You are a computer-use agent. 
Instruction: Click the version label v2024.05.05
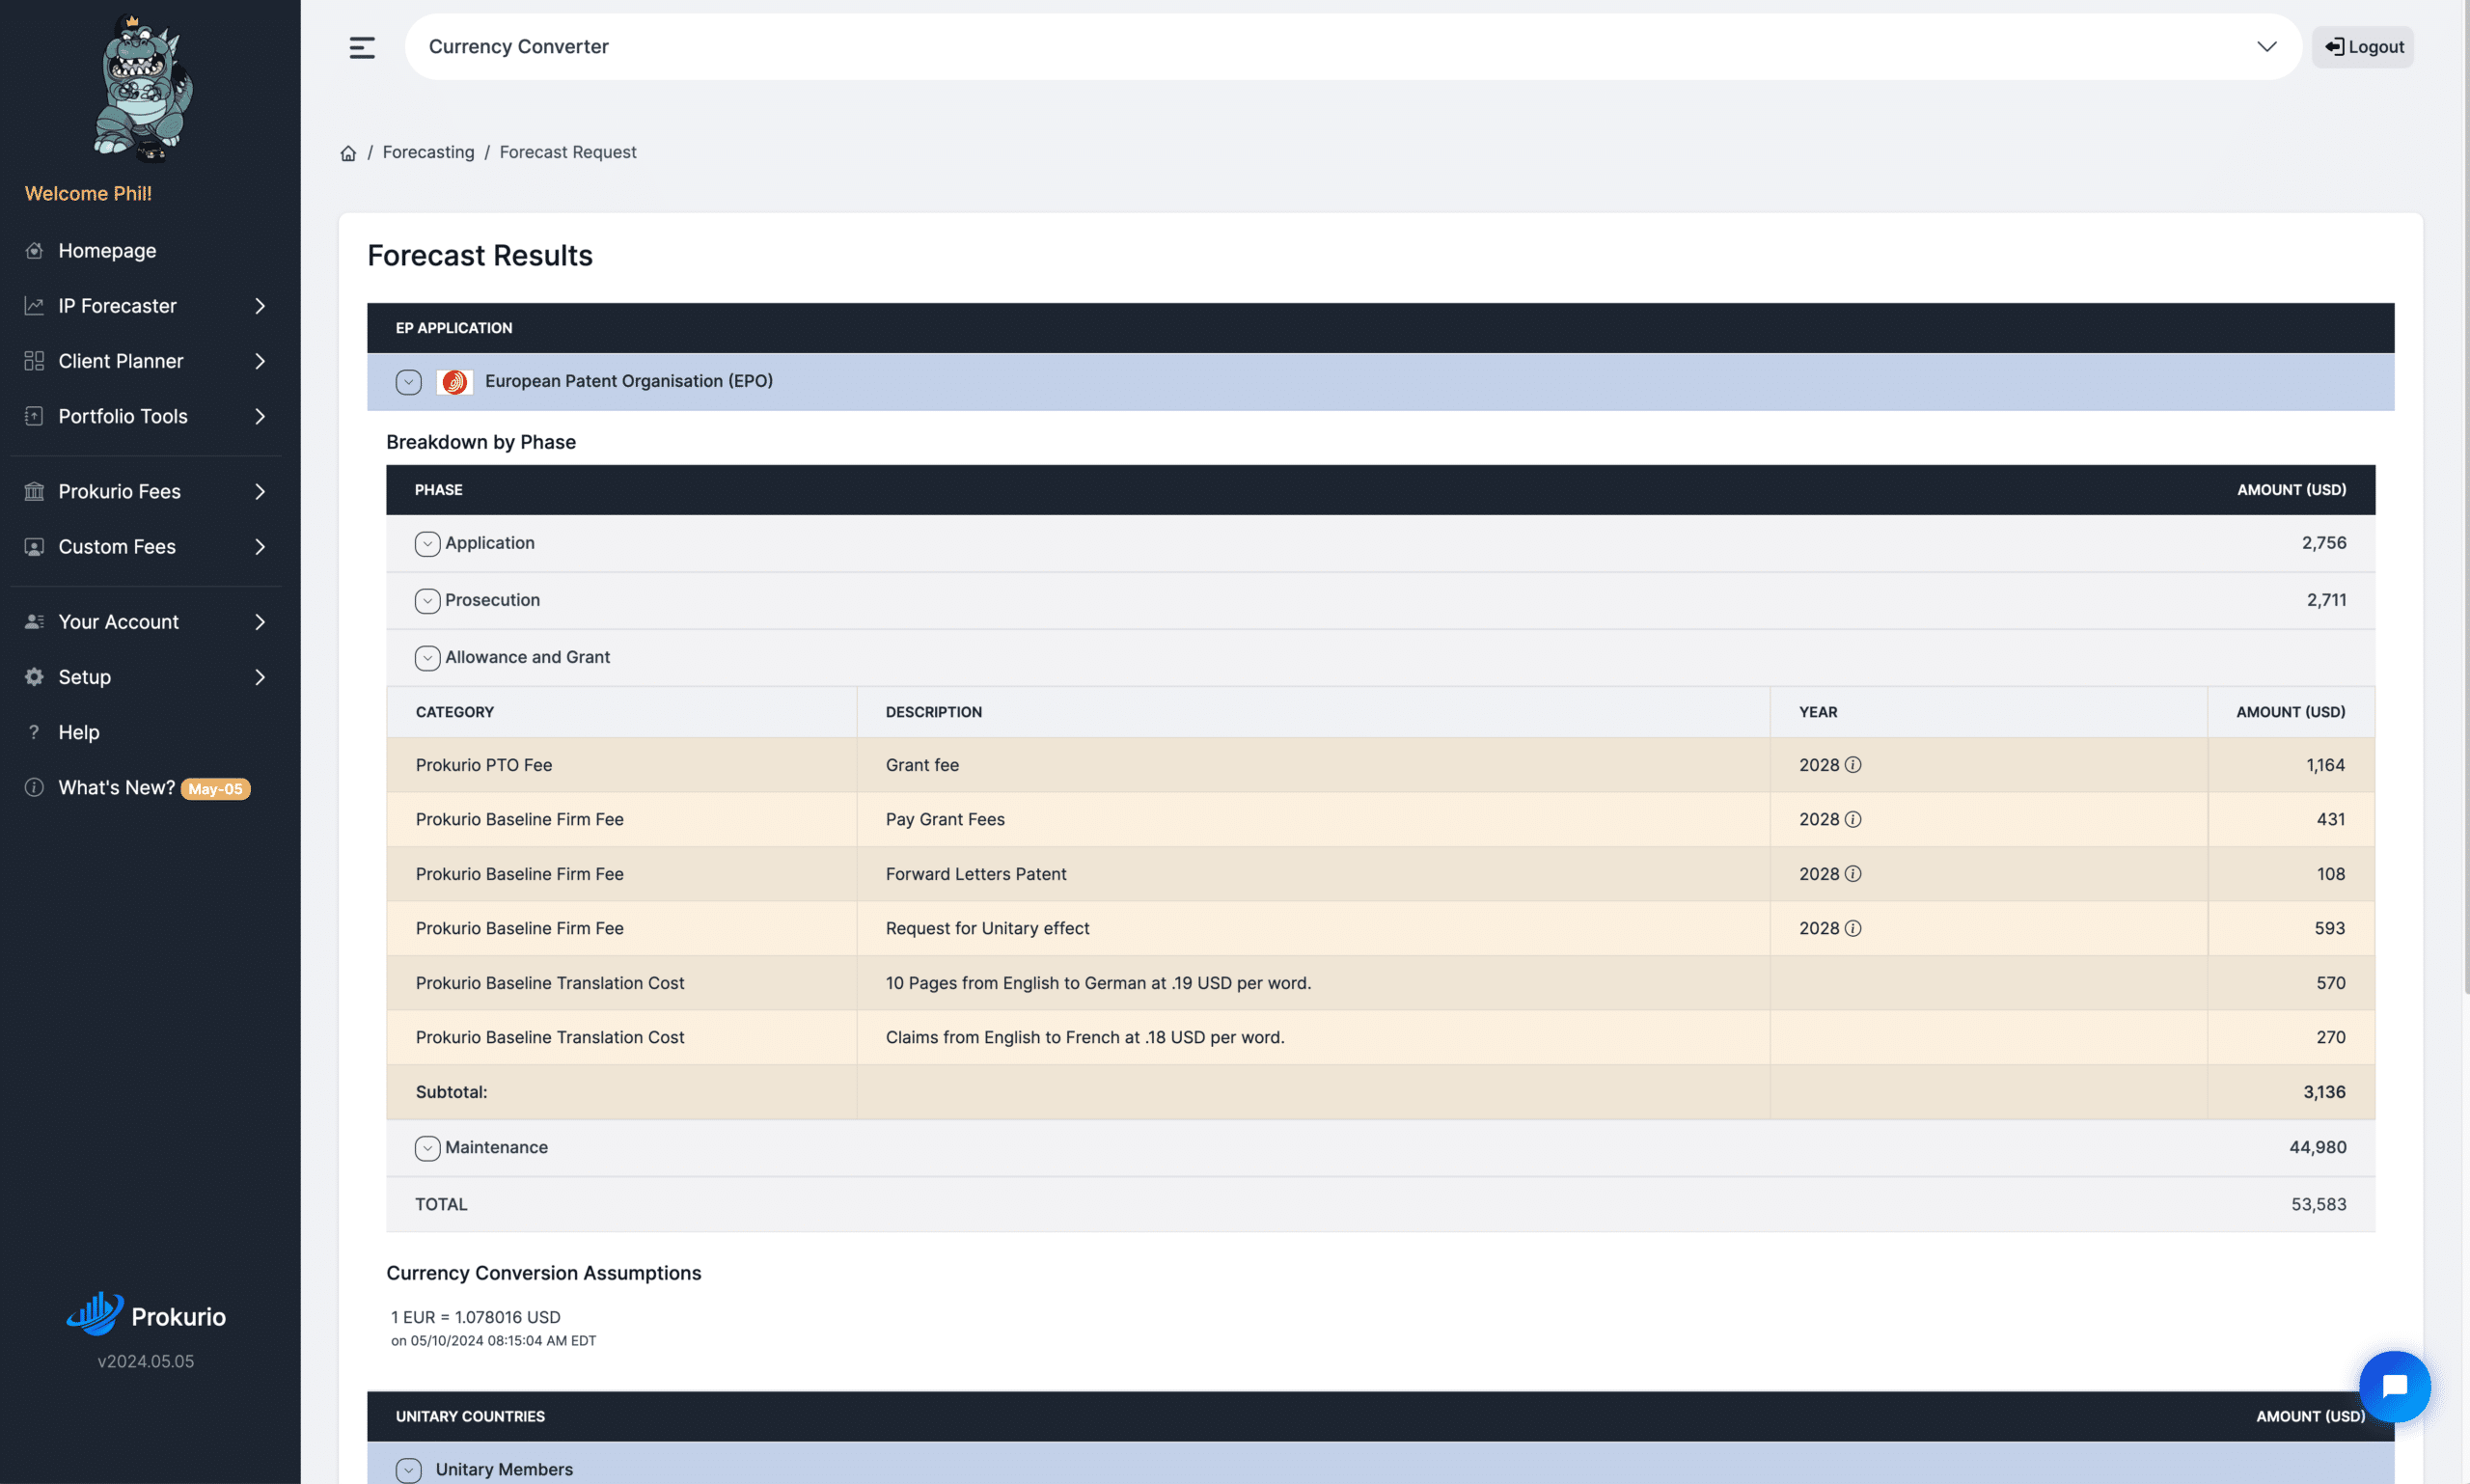(x=146, y=1361)
